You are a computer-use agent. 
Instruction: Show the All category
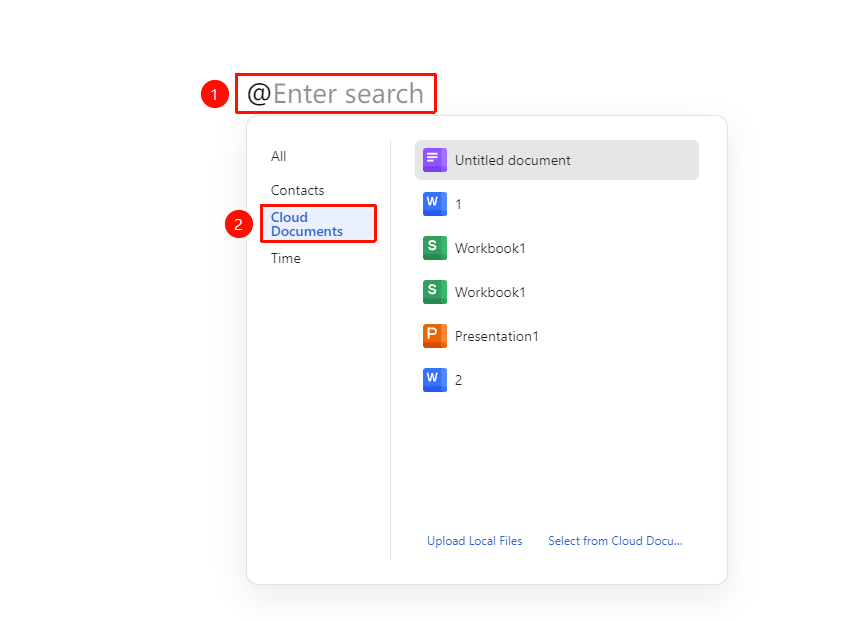[x=279, y=156]
